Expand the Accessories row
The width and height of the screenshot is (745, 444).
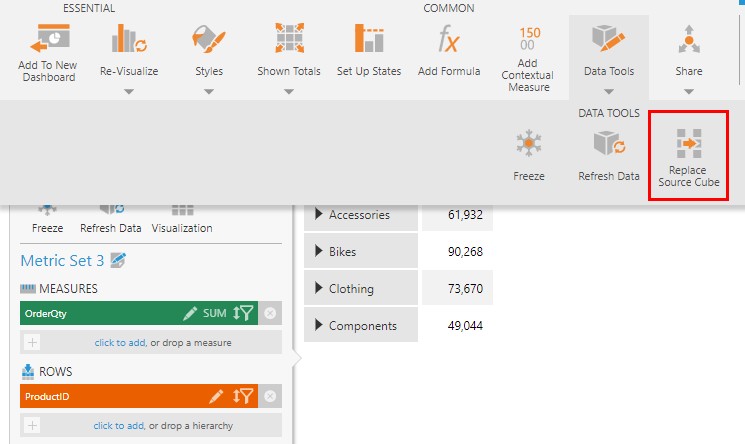coord(320,214)
